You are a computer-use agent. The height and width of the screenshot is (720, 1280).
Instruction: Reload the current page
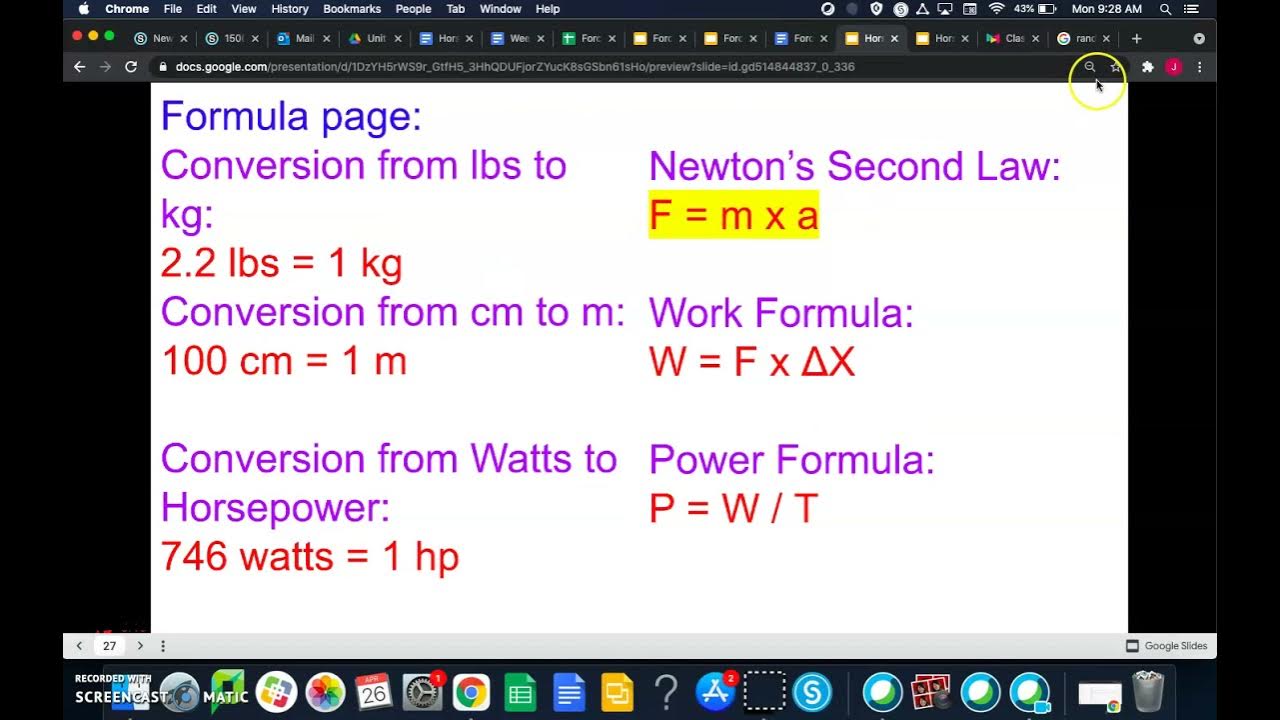[x=131, y=67]
